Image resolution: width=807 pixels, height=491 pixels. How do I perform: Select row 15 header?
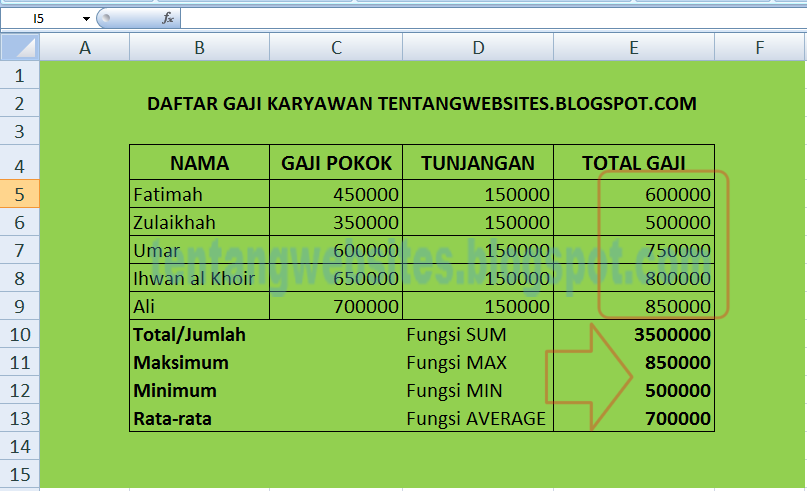pos(20,474)
